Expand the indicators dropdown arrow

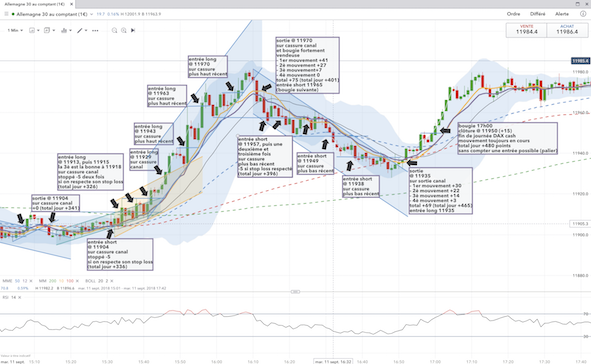pos(70,30)
